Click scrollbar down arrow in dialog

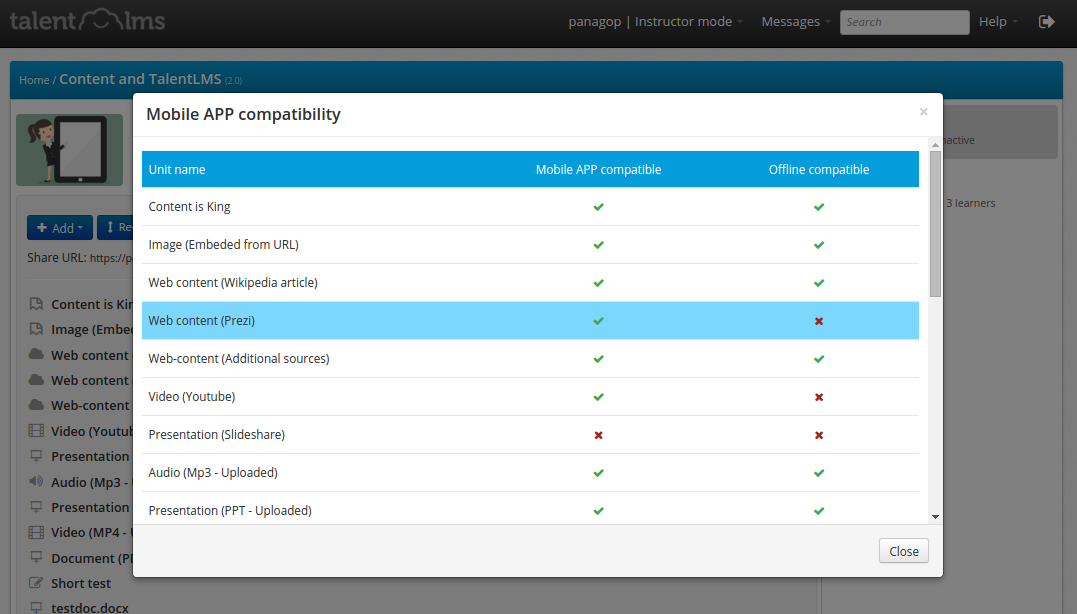[x=935, y=517]
